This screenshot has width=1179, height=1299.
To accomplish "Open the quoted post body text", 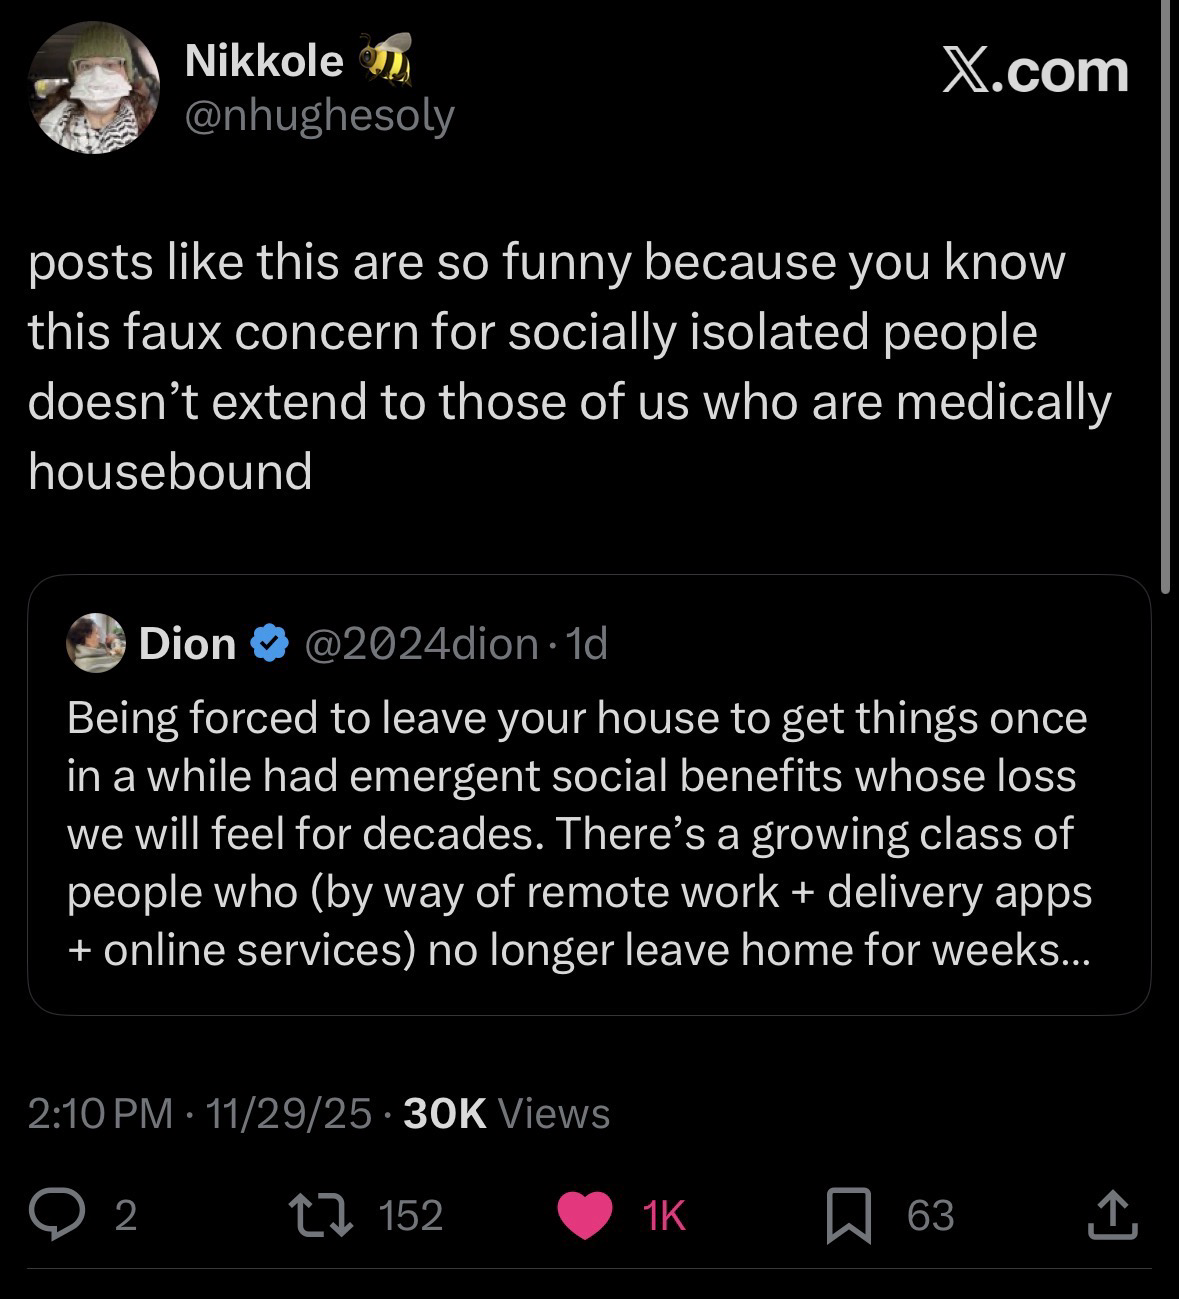I will pos(578,833).
